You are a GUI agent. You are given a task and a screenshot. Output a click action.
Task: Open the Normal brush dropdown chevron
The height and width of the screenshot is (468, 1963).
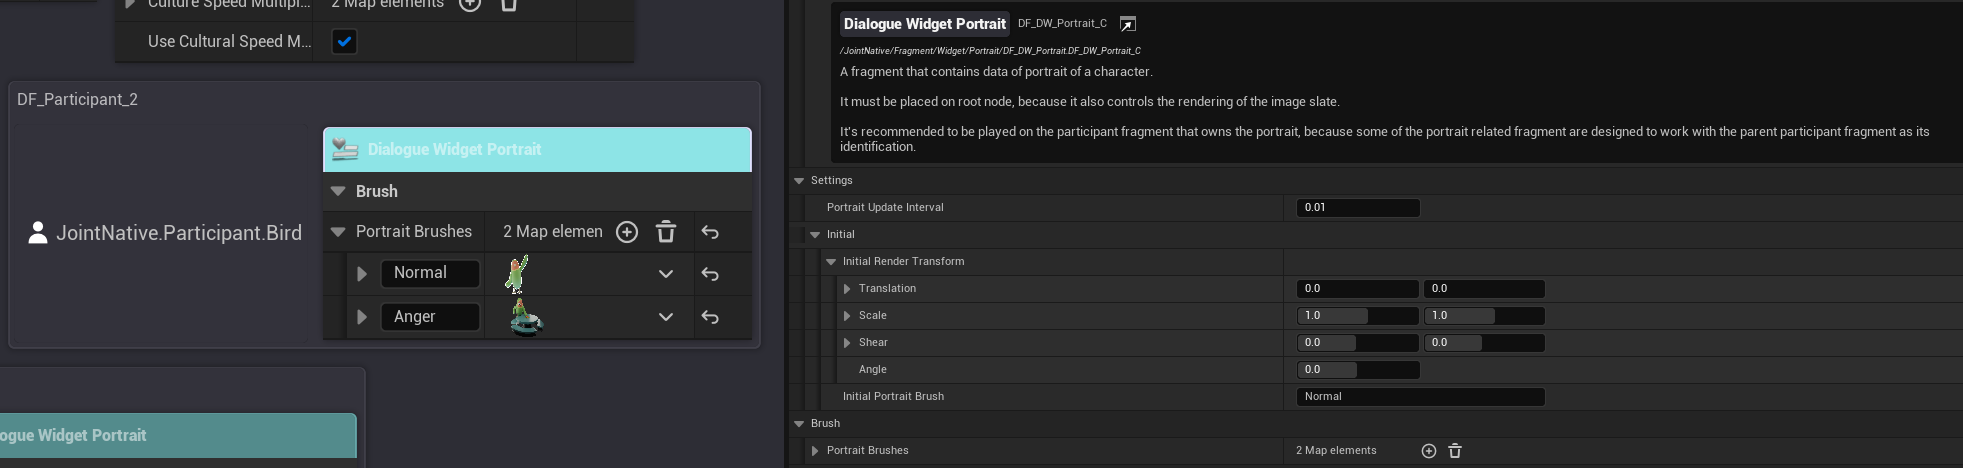pyautogui.click(x=665, y=274)
